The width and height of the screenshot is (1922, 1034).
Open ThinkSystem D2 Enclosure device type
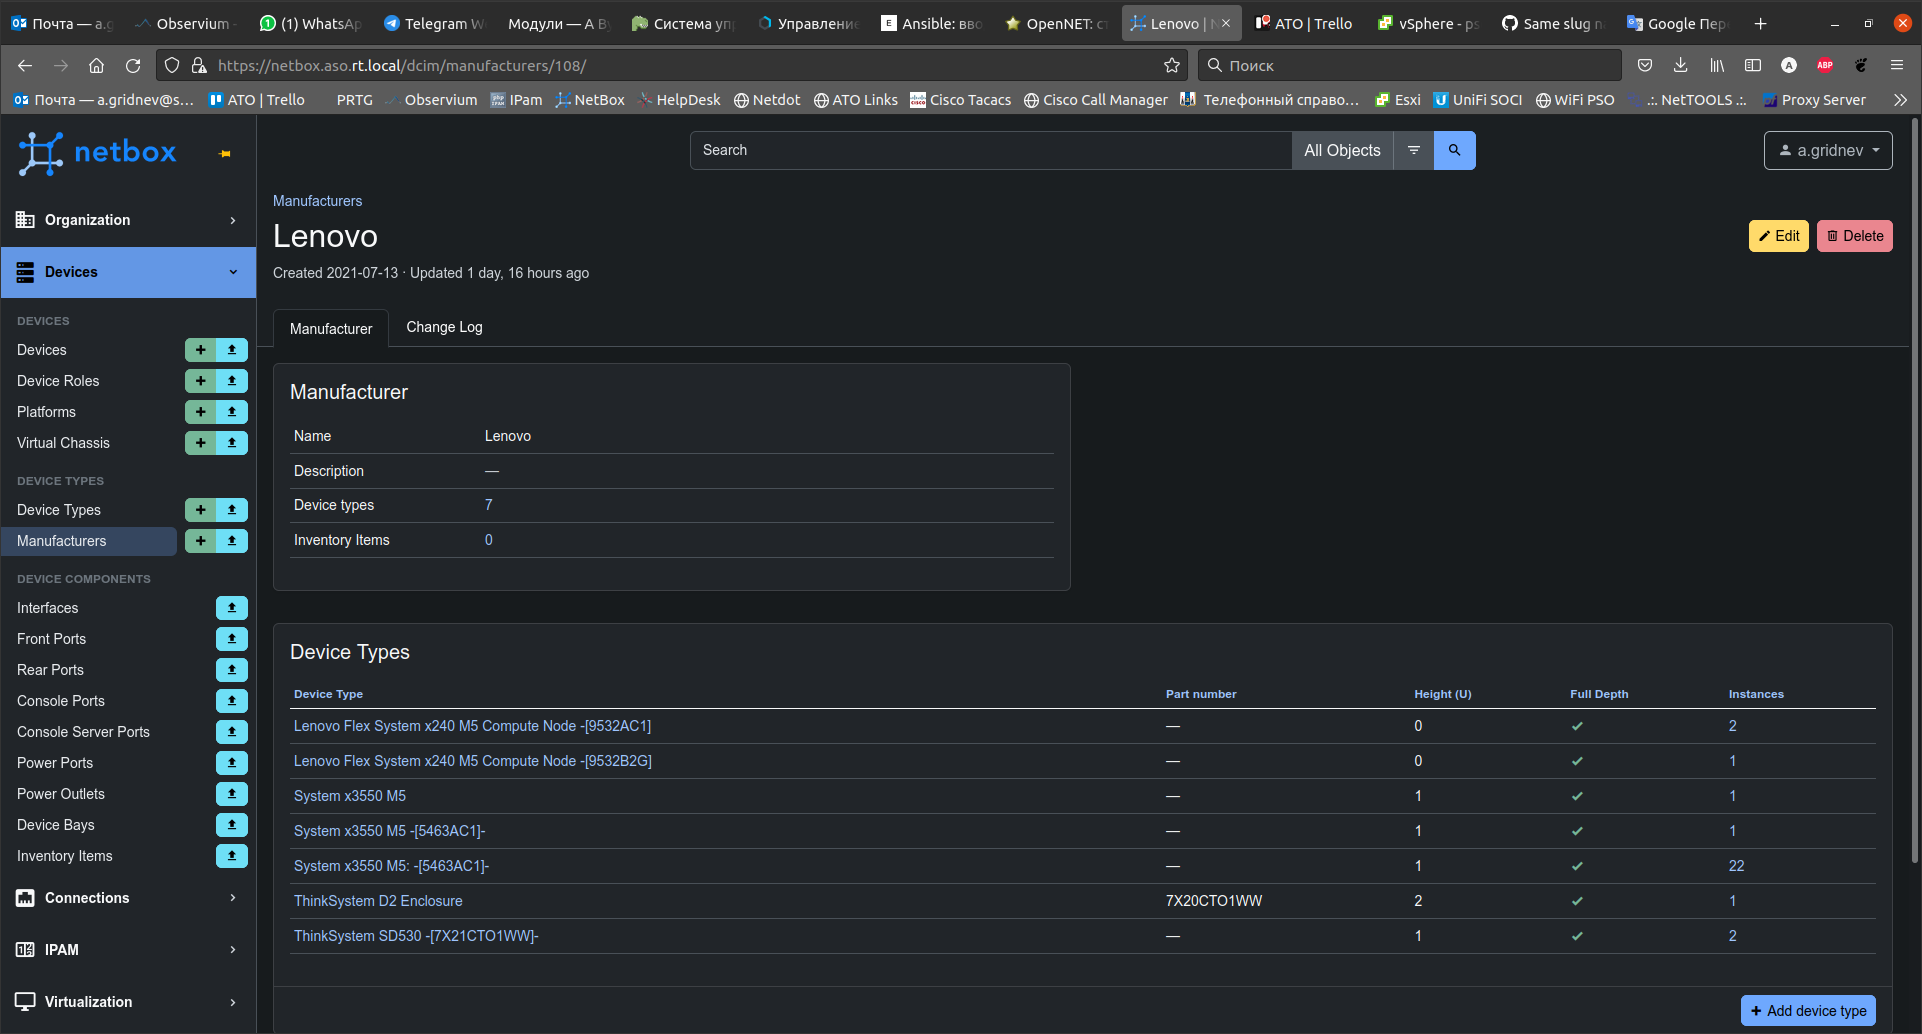click(378, 900)
